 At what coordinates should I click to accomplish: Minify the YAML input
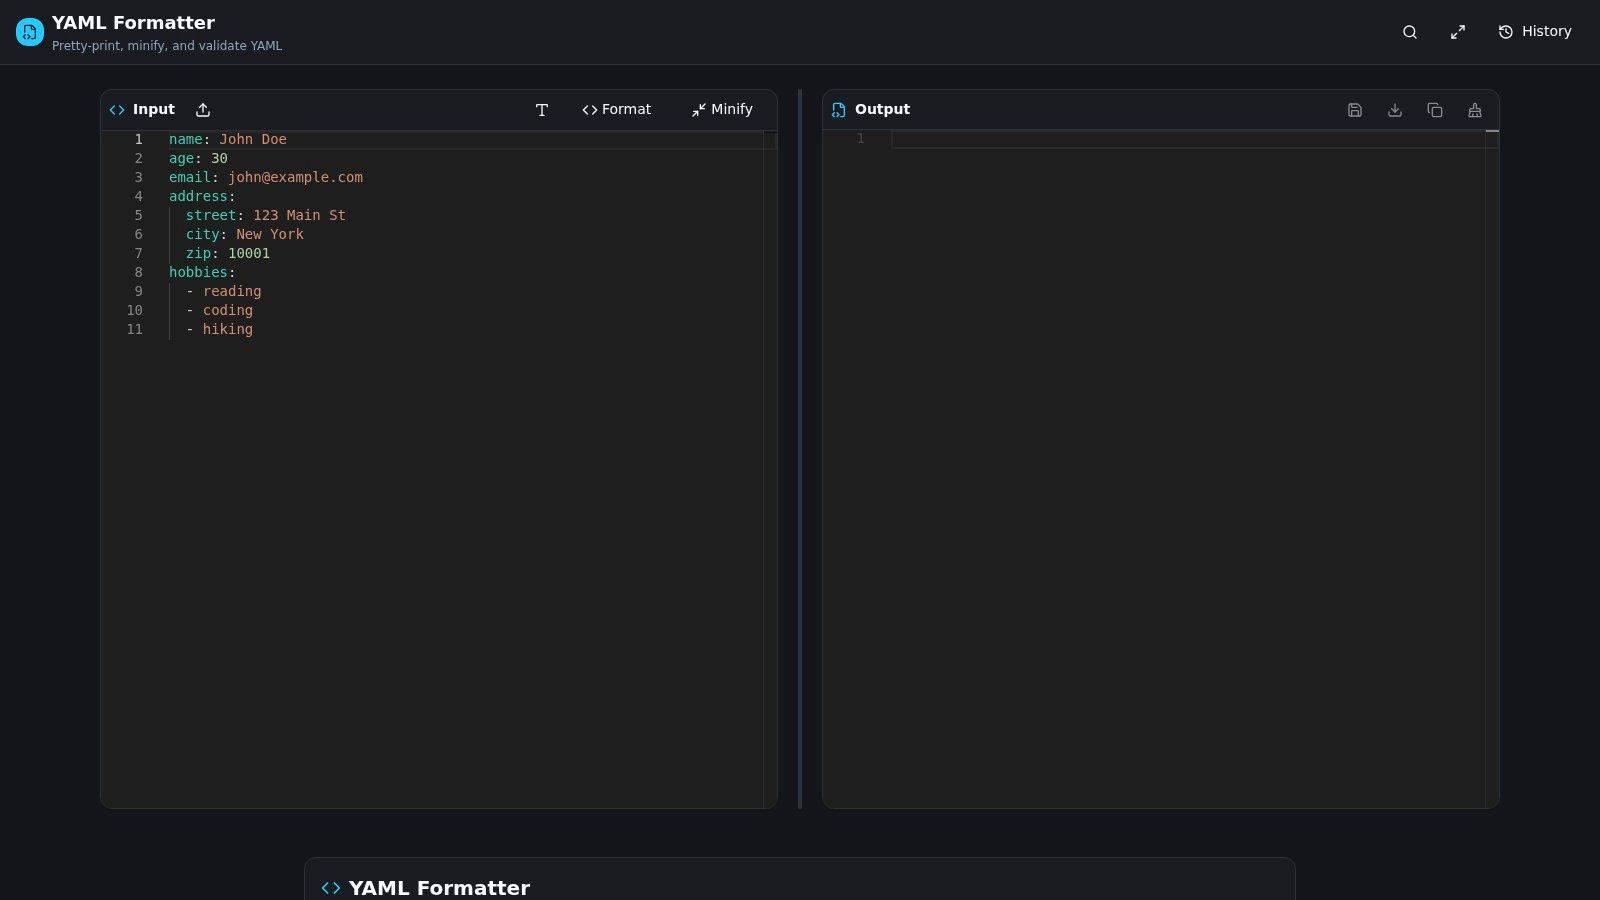click(x=722, y=110)
